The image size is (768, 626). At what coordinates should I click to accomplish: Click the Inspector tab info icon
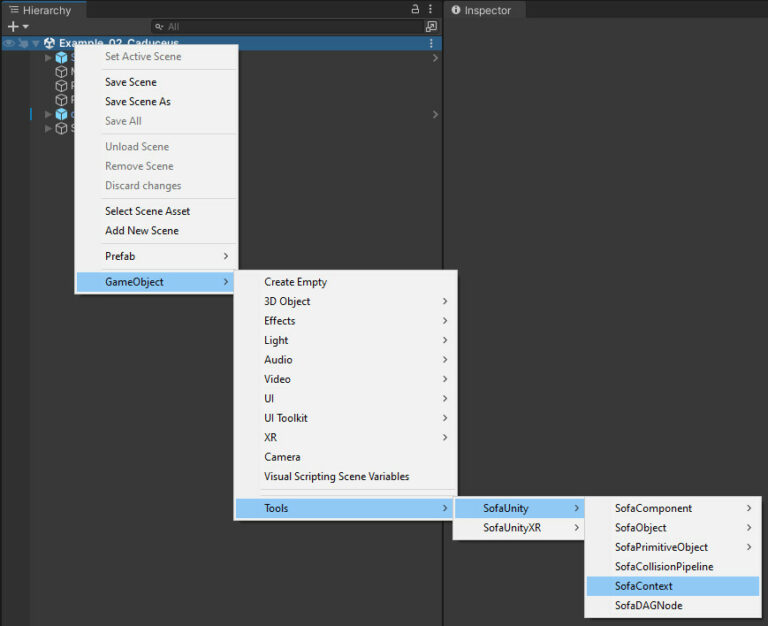(x=456, y=10)
